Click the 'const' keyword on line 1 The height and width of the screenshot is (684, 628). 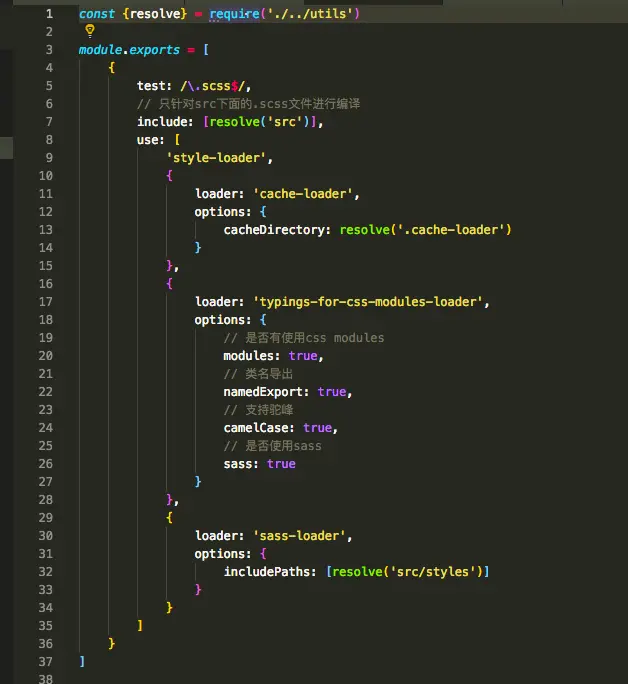point(97,14)
